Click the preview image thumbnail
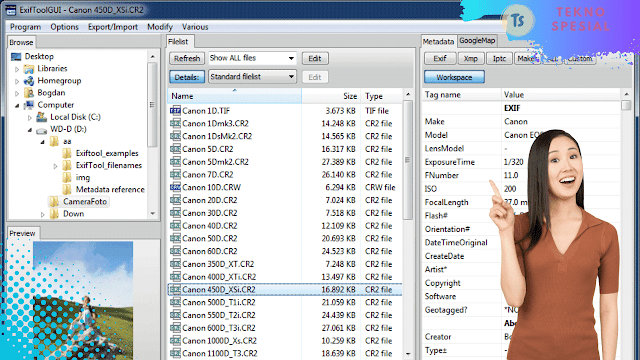Viewport: 640px width, 360px height. pyautogui.click(x=83, y=300)
